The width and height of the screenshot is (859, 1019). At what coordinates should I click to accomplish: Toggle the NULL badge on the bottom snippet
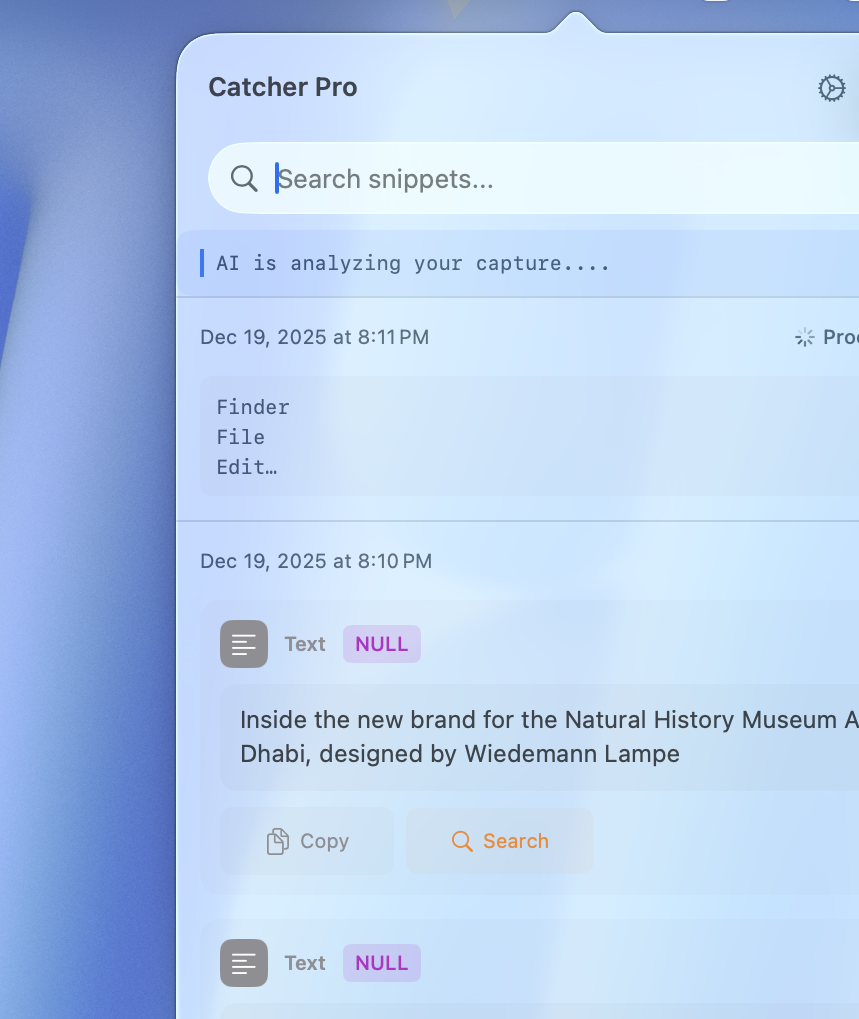[381, 963]
